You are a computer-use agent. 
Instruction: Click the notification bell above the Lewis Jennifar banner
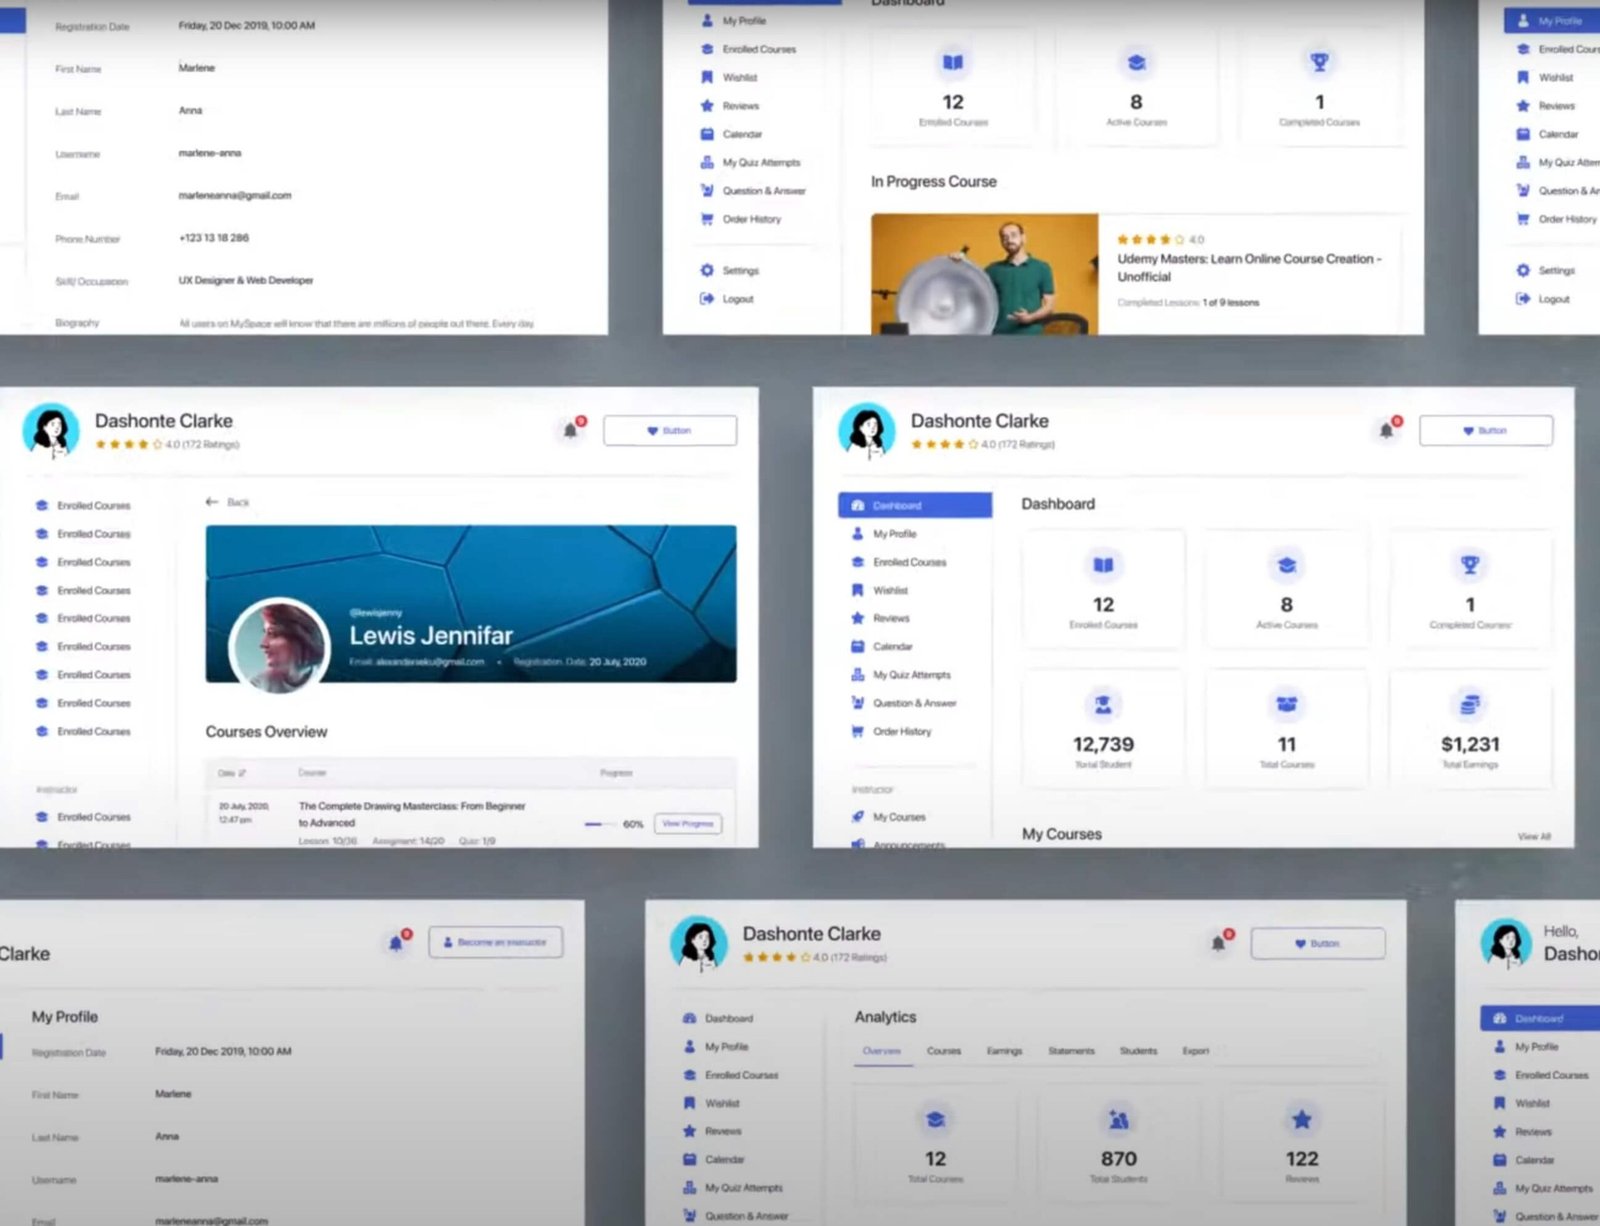(x=571, y=430)
